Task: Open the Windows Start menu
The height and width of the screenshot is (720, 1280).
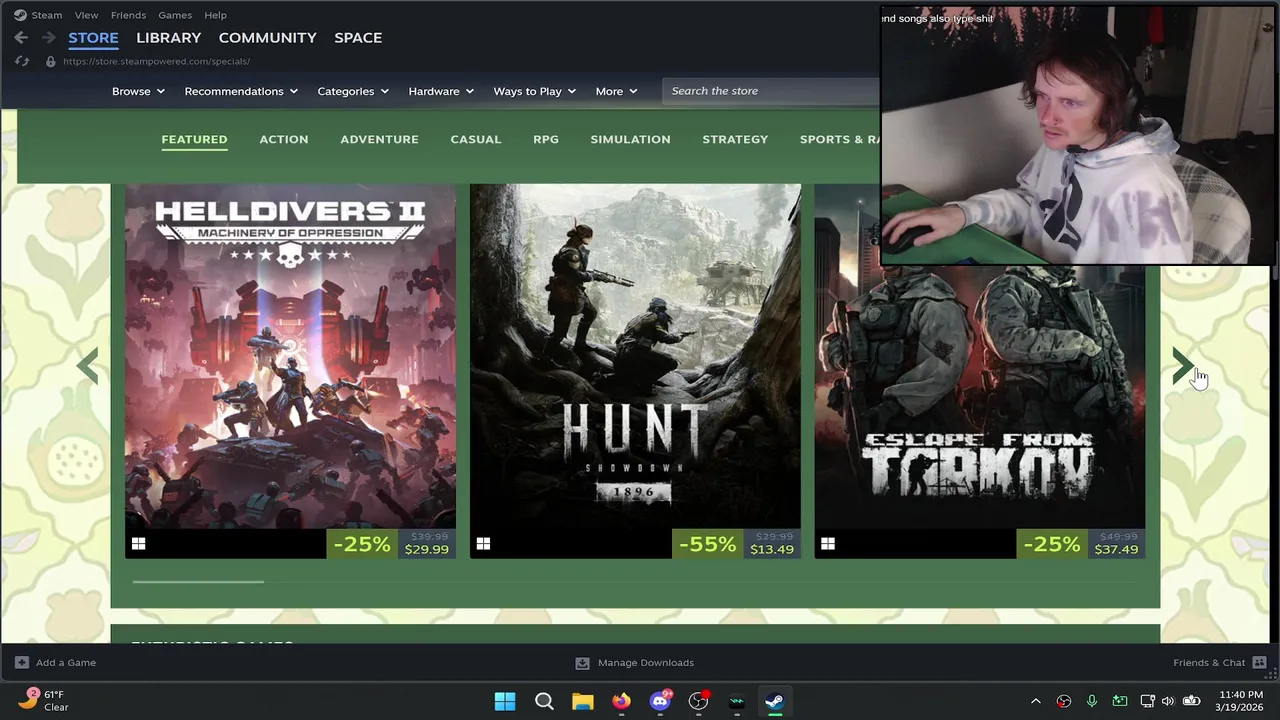Action: 505,701
